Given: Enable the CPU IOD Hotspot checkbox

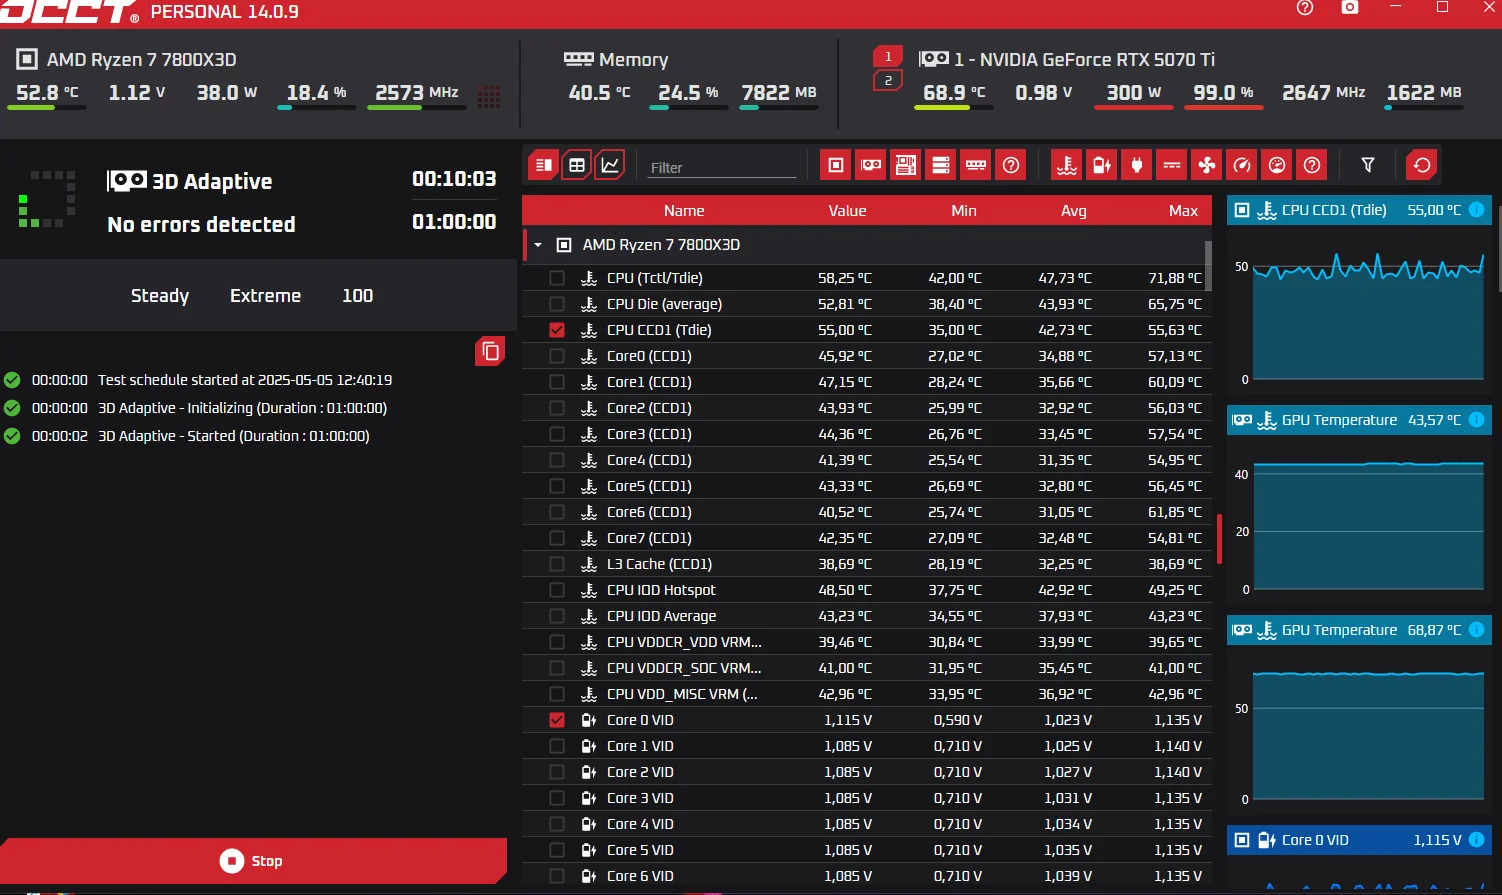Looking at the screenshot, I should (x=557, y=590).
